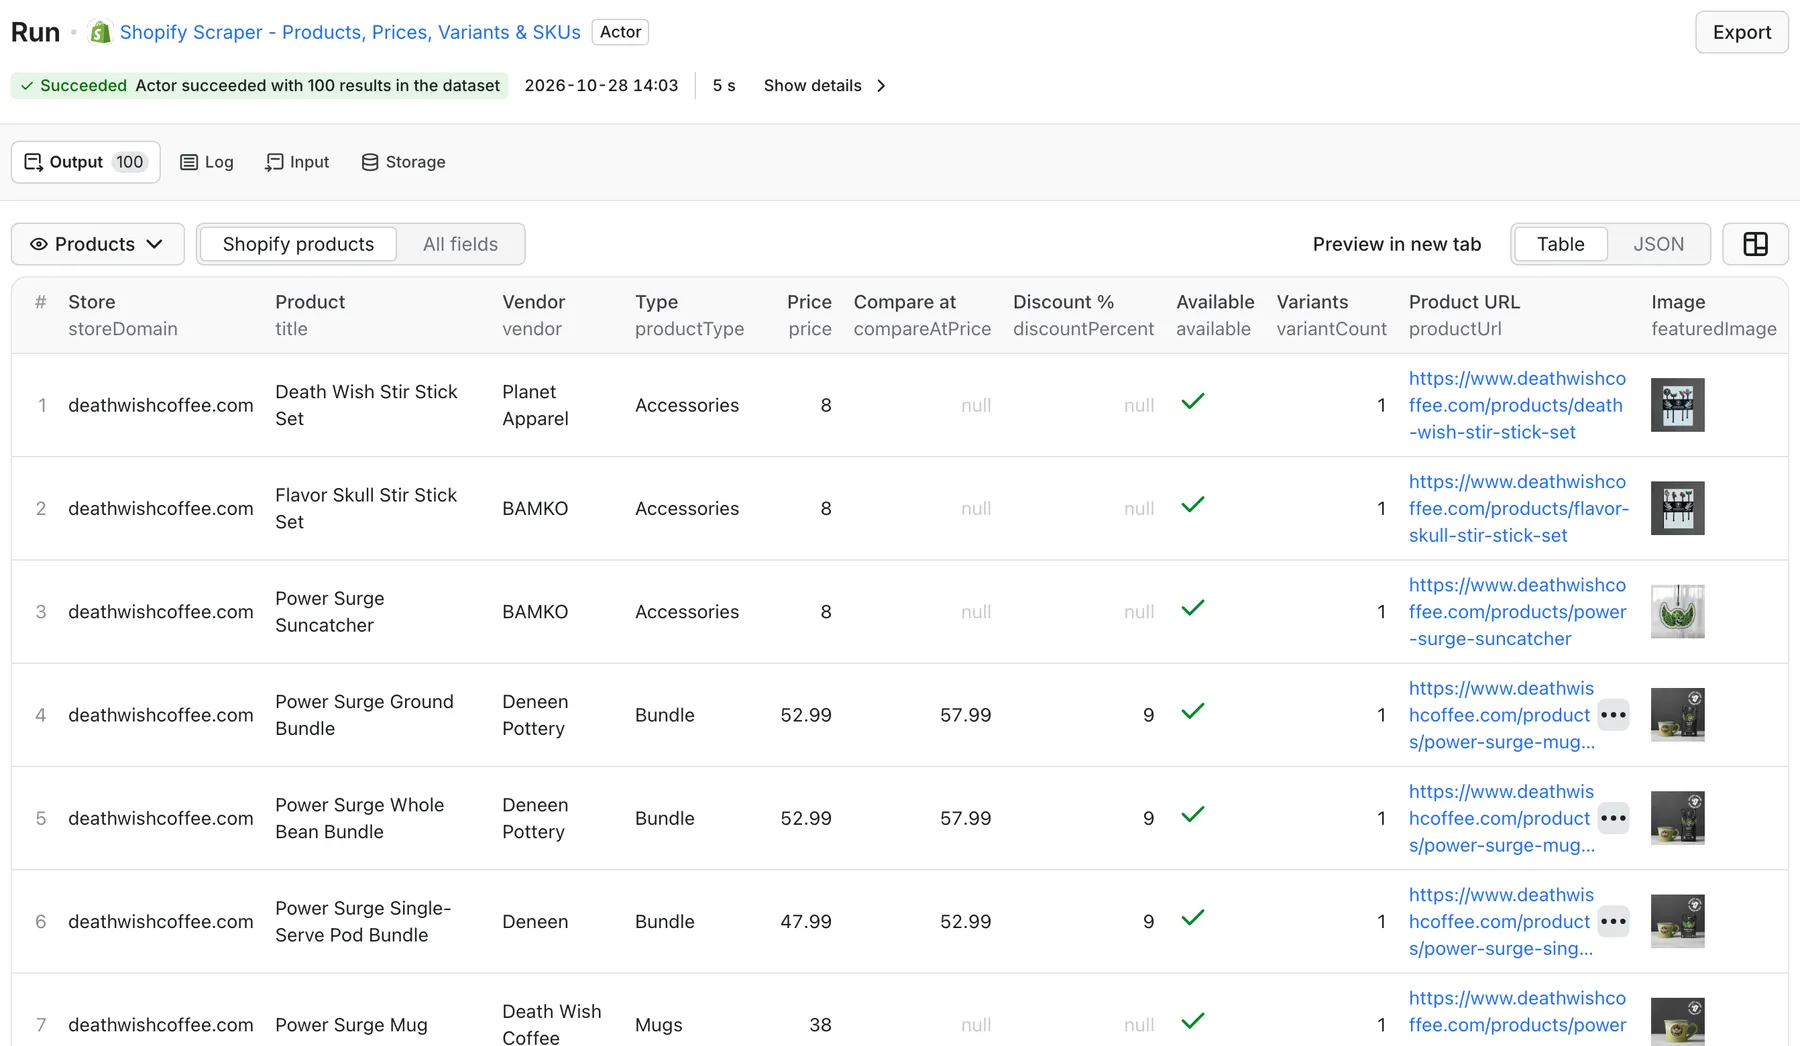
Task: Click available checkmark in Death Wish Stir Stick Set row
Action: [x=1192, y=402]
